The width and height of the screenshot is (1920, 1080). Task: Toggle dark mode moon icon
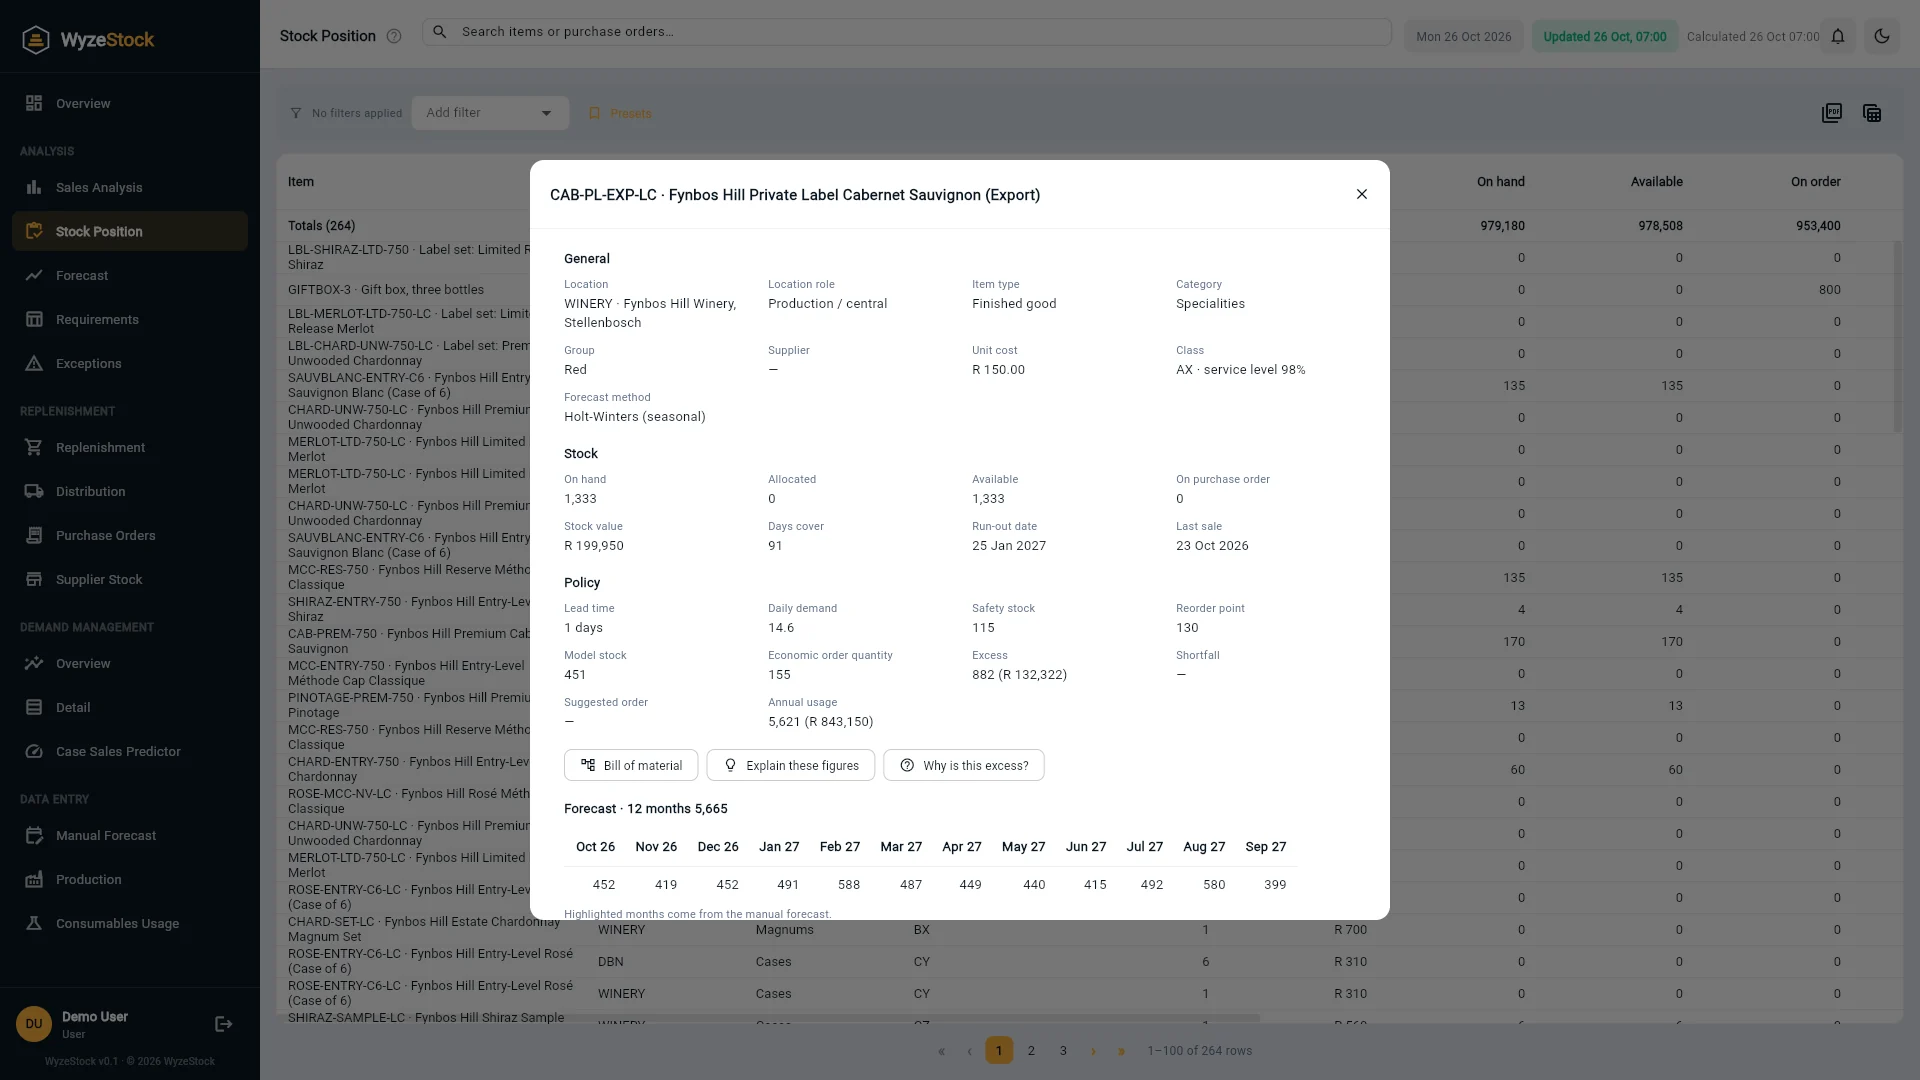(x=1882, y=36)
